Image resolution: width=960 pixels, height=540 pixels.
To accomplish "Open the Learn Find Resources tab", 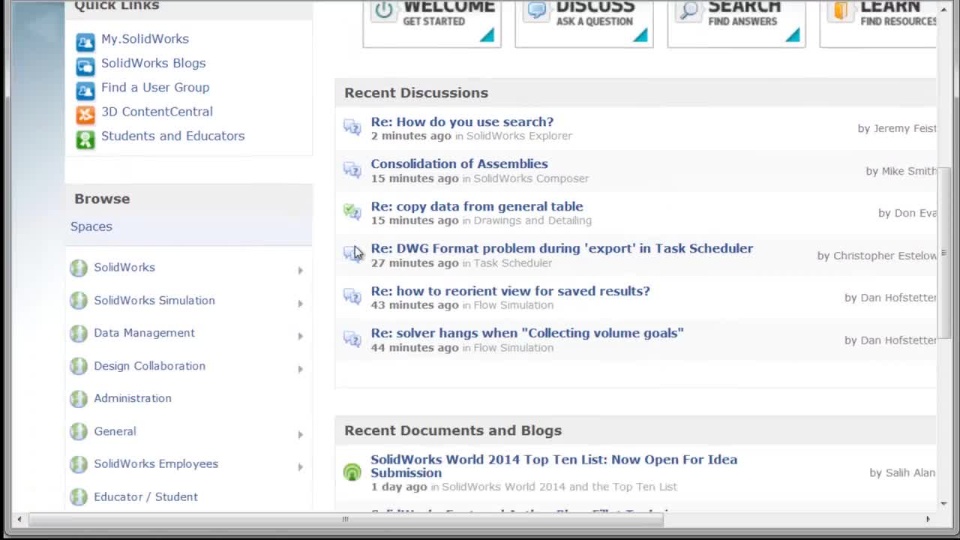I will pyautogui.click(x=879, y=23).
